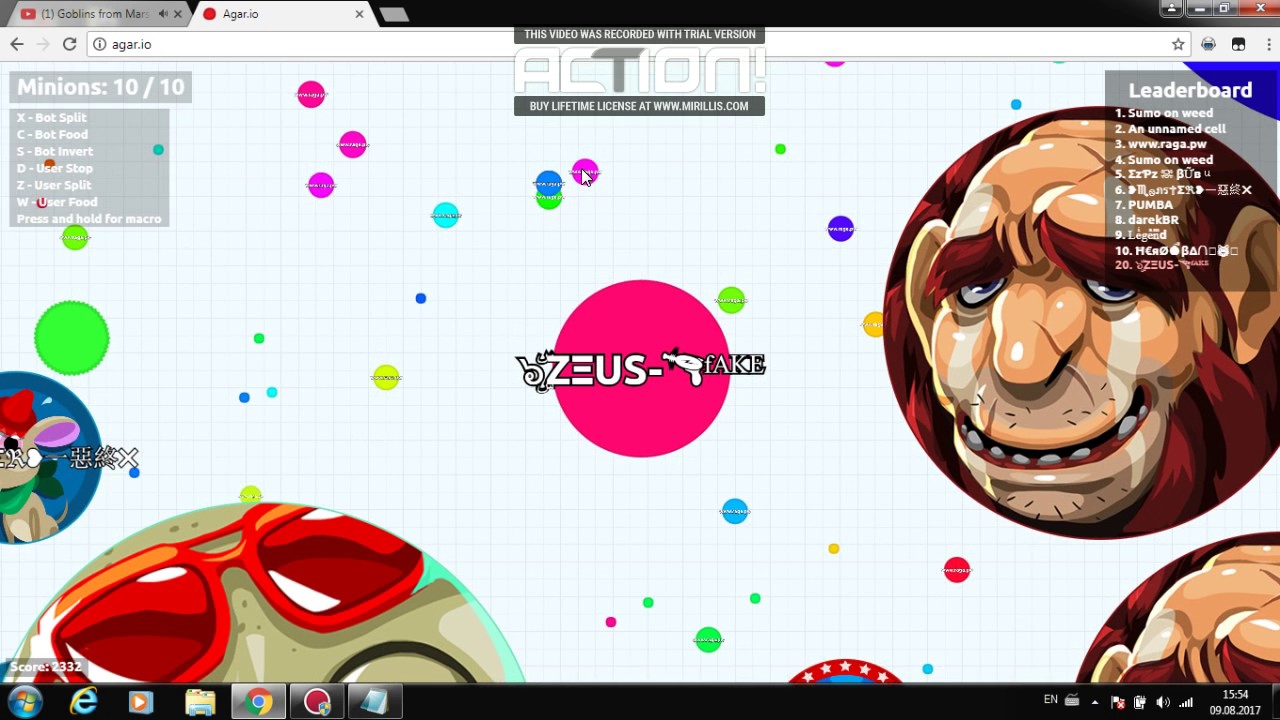1280x720 pixels.
Task: Click the 'Z - User Split' hint
Action: pyautogui.click(x=54, y=185)
